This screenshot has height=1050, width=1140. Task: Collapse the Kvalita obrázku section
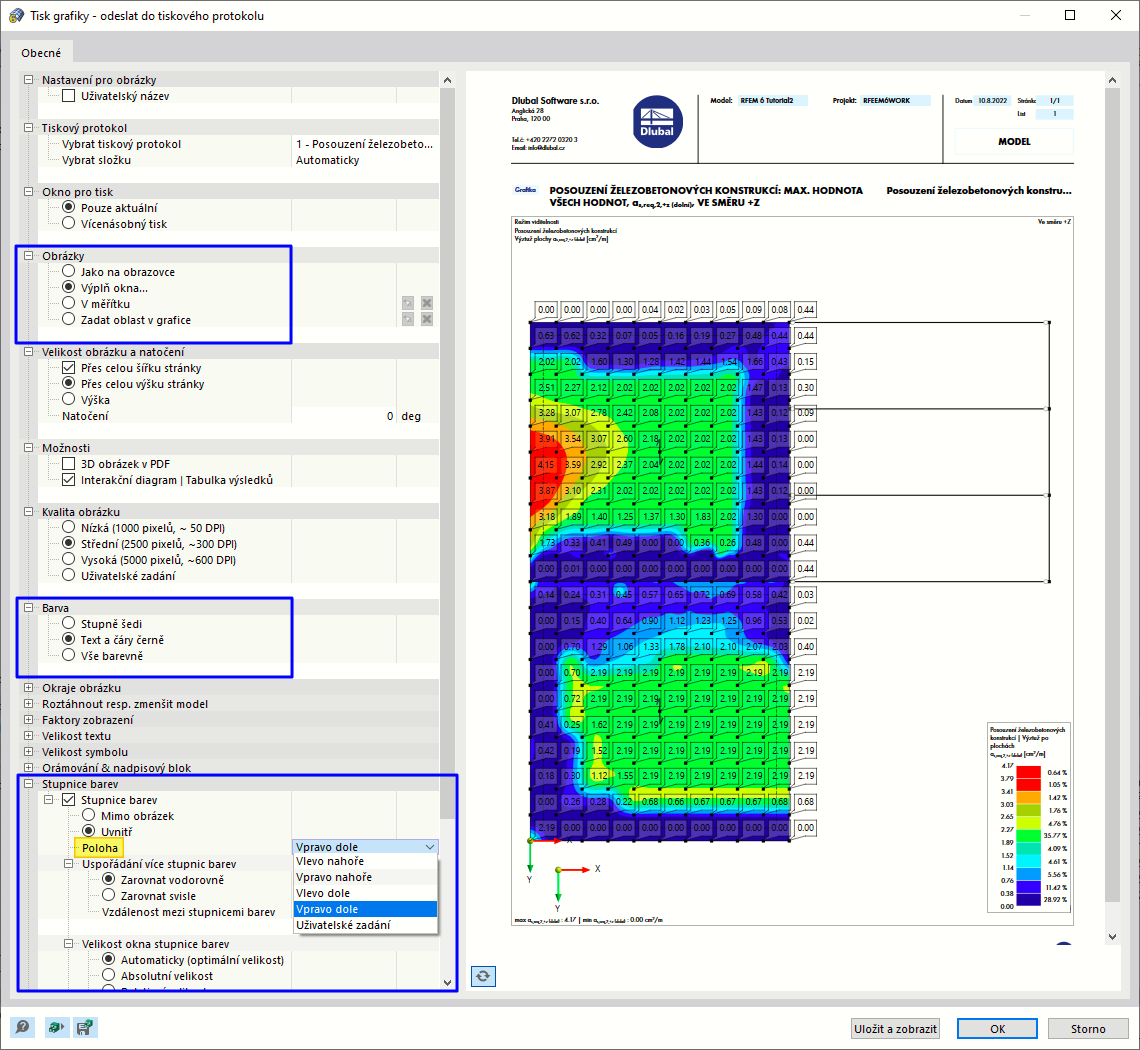[28, 511]
